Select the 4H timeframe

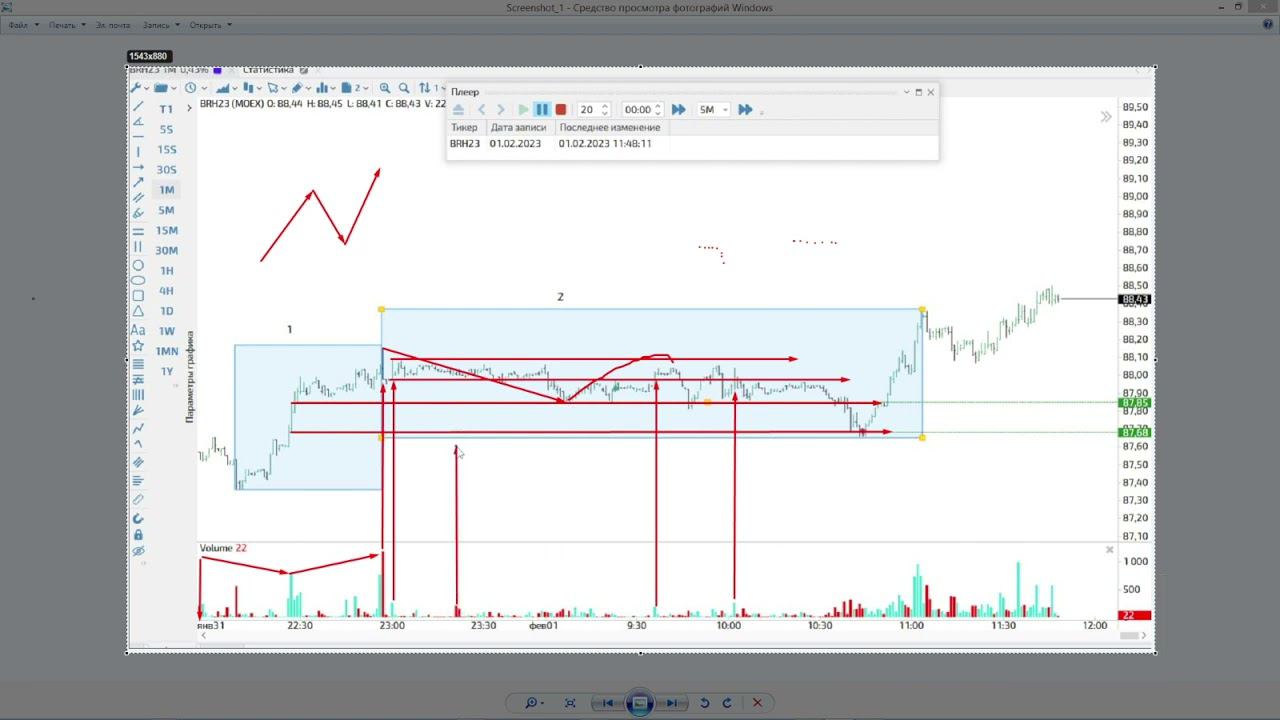[x=166, y=291]
